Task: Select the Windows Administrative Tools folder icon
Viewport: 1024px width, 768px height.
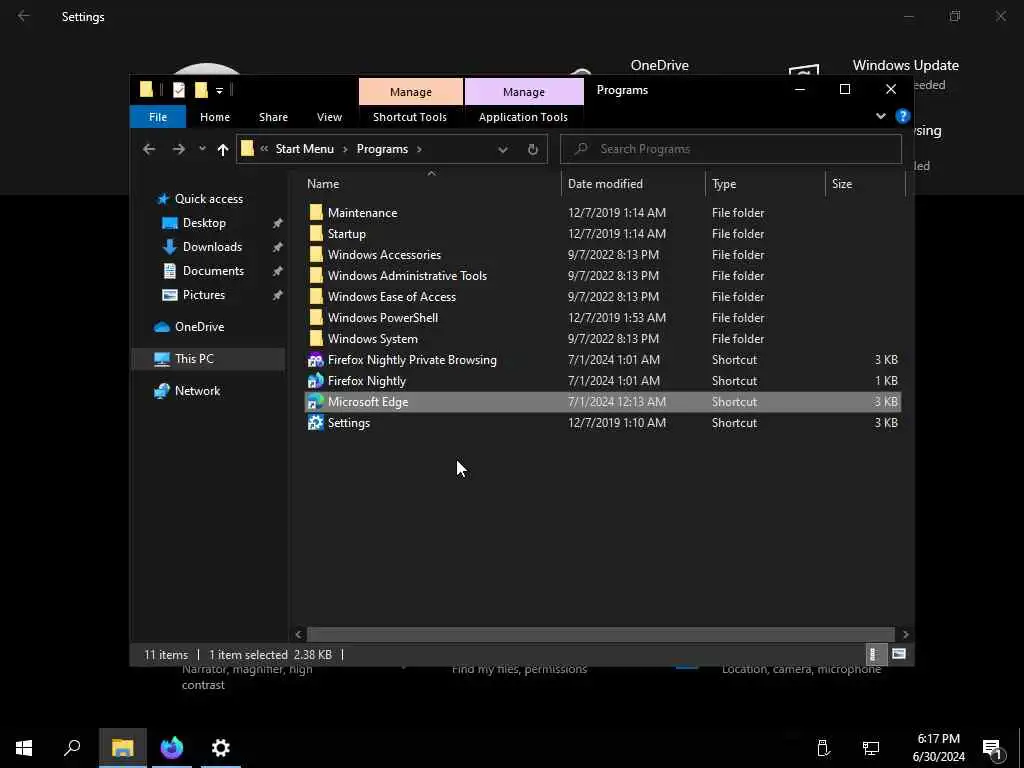Action: point(316,275)
